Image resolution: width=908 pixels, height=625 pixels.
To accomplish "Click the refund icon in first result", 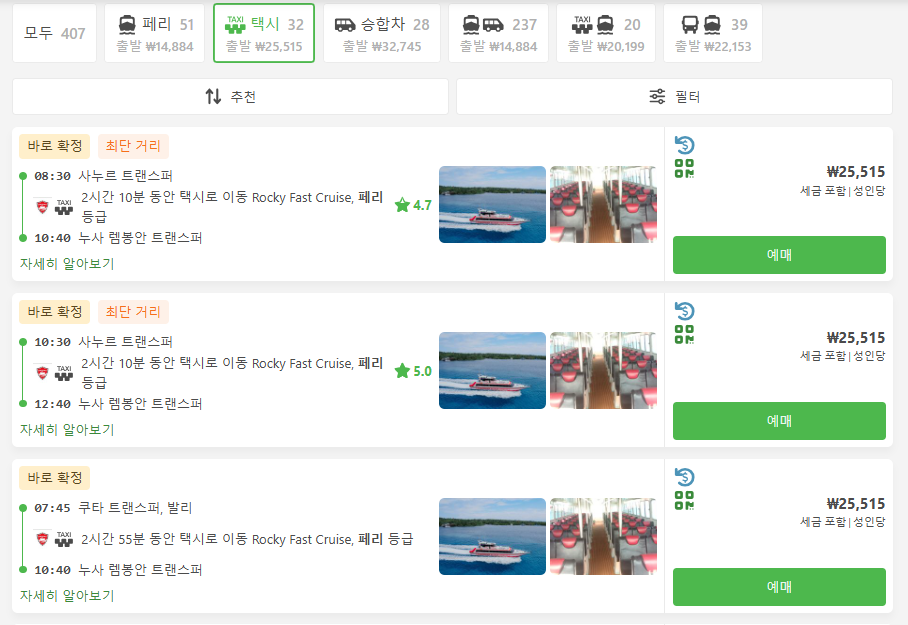I will tap(684, 145).
